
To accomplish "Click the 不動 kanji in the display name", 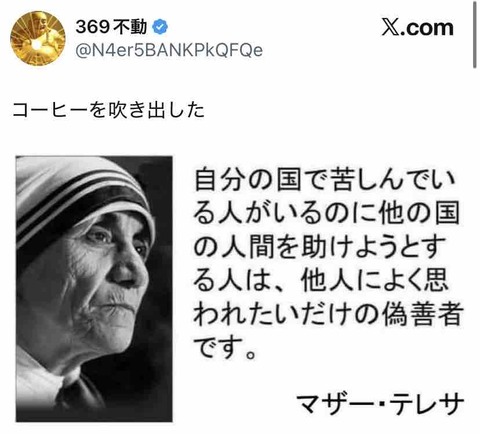I will [130, 27].
